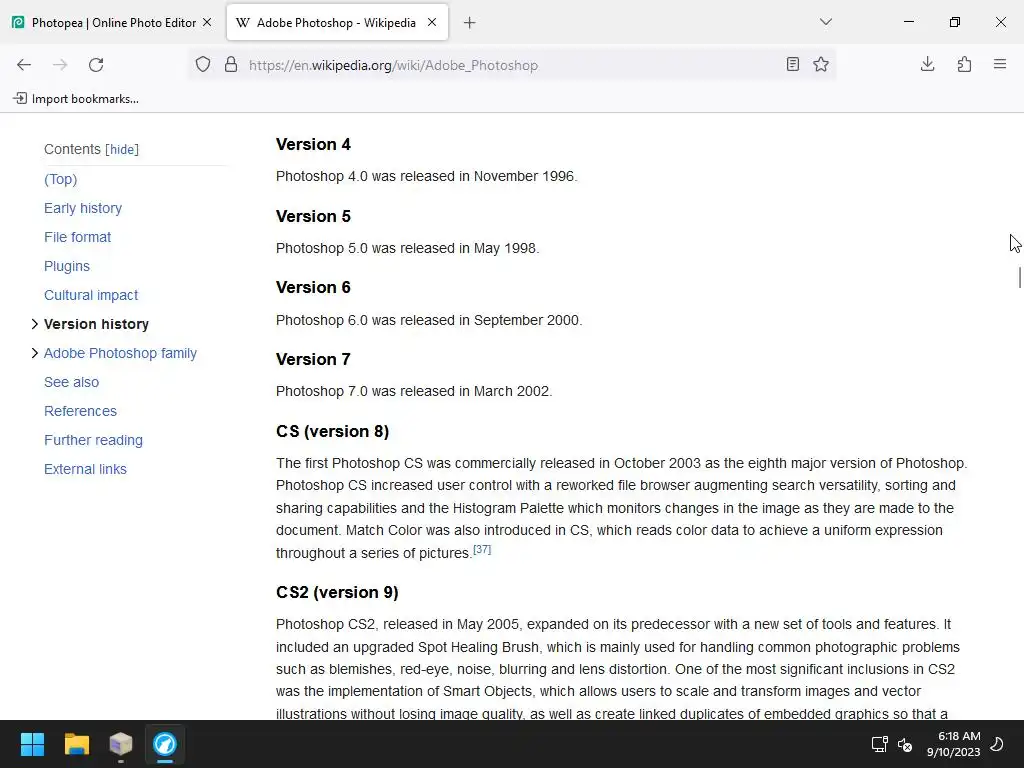
Task: Go back with the browser back arrow
Action: [24, 65]
